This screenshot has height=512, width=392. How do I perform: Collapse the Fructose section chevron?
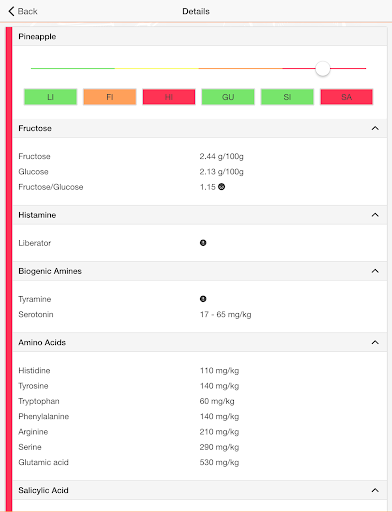pyautogui.click(x=375, y=128)
